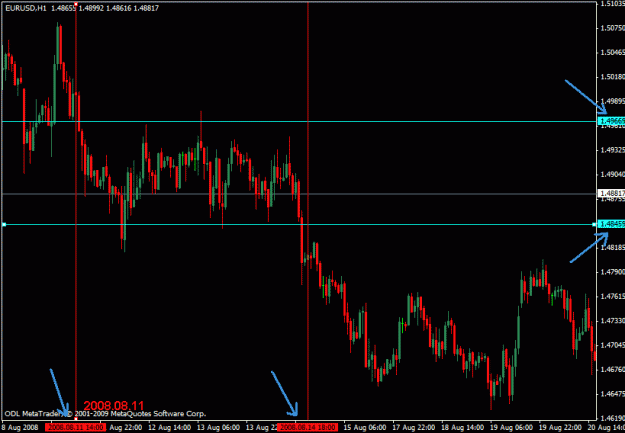Click the 1.50750 price axis label
Screen dimensions: 625x433
[x=612, y=28]
